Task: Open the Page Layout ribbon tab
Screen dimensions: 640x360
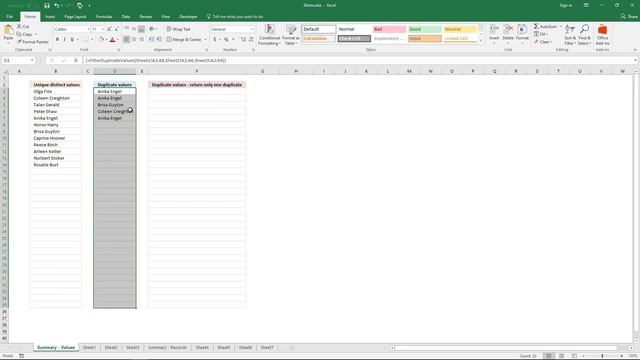Action: click(76, 17)
